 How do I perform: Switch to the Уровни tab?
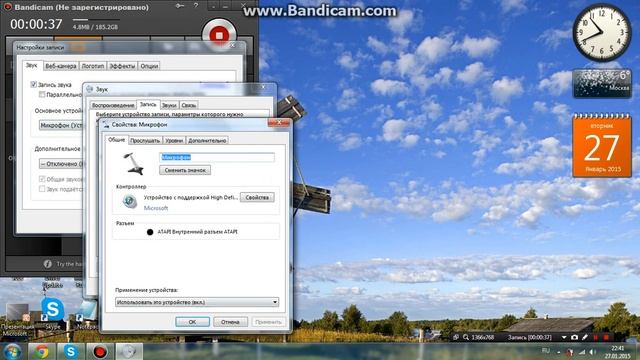click(174, 140)
